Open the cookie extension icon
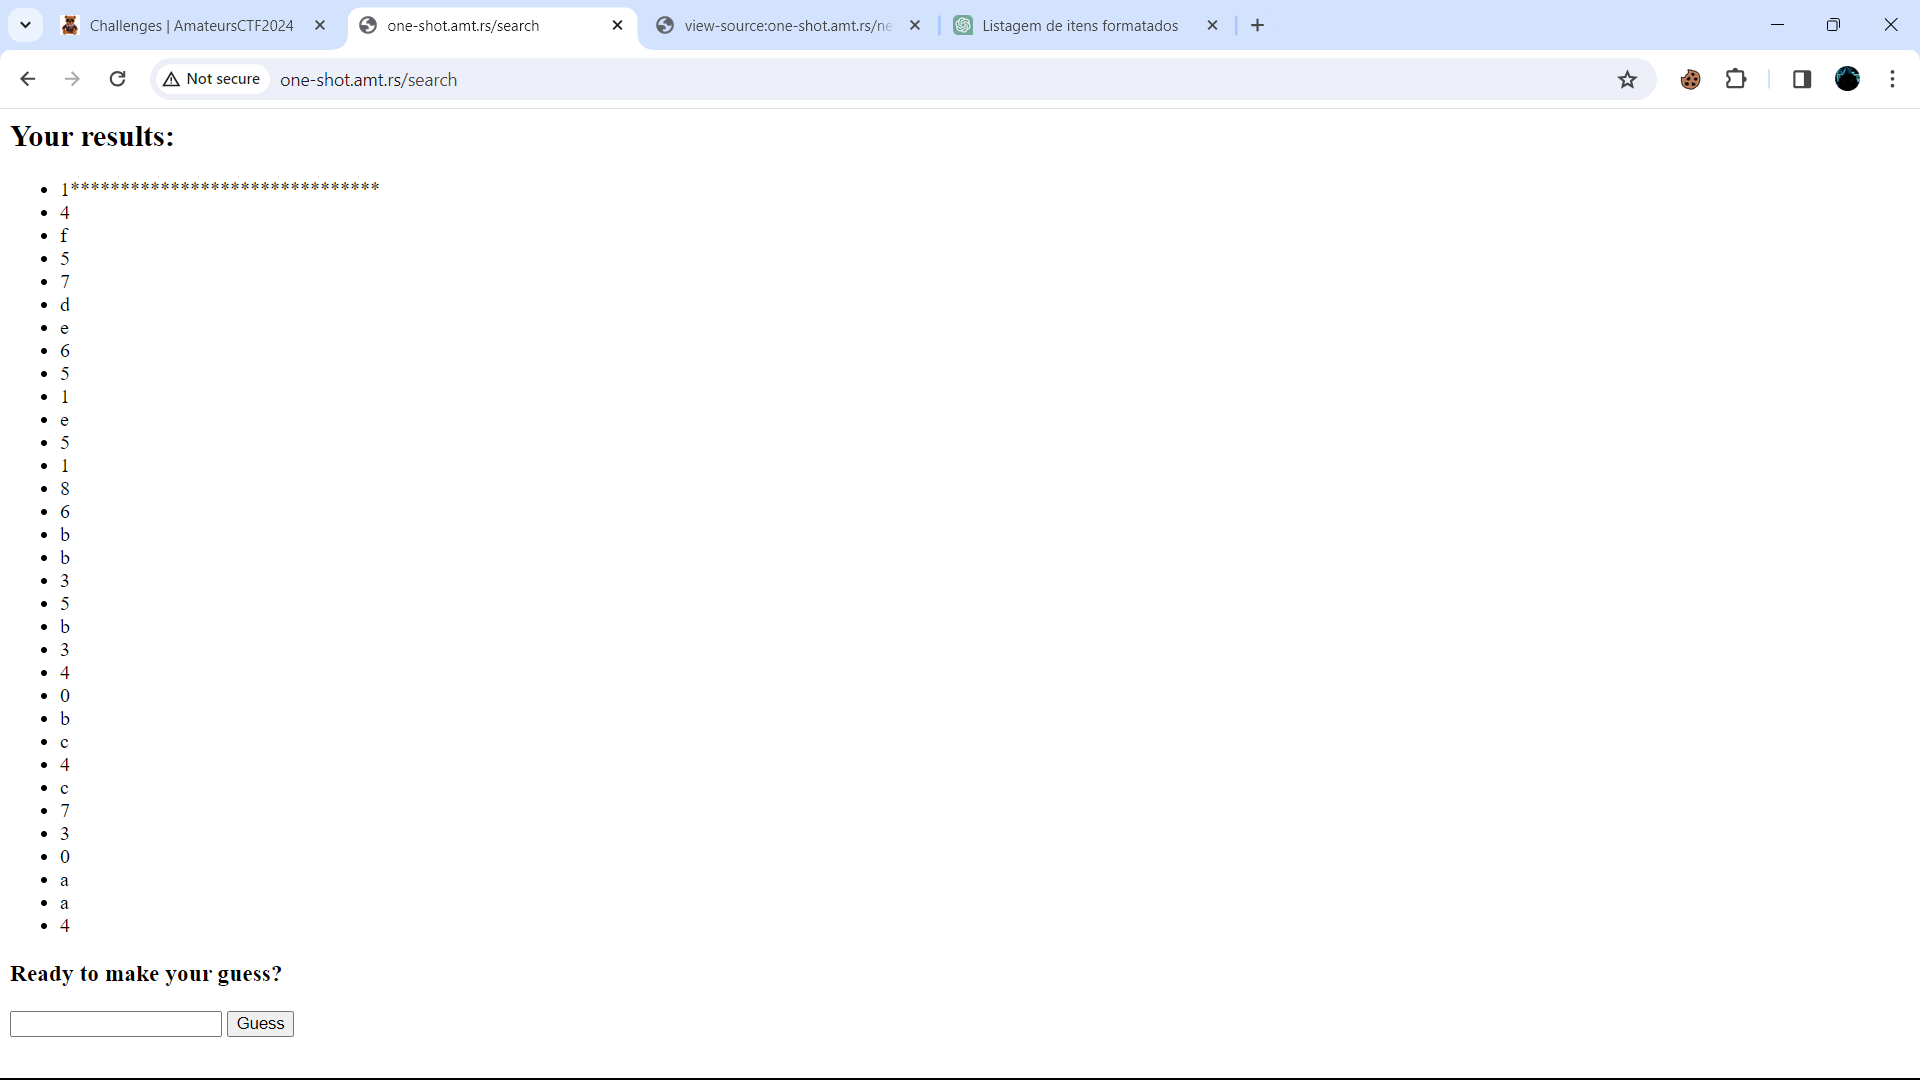 (1690, 79)
